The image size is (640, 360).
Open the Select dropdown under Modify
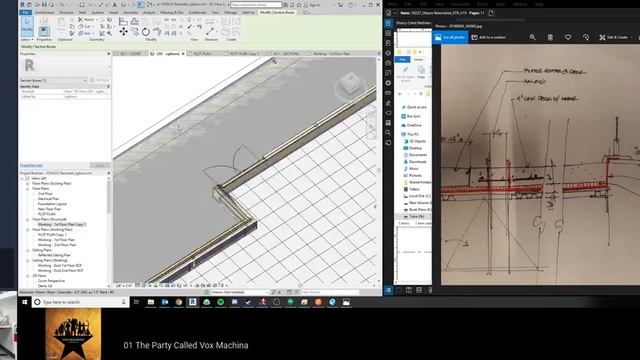(27, 40)
